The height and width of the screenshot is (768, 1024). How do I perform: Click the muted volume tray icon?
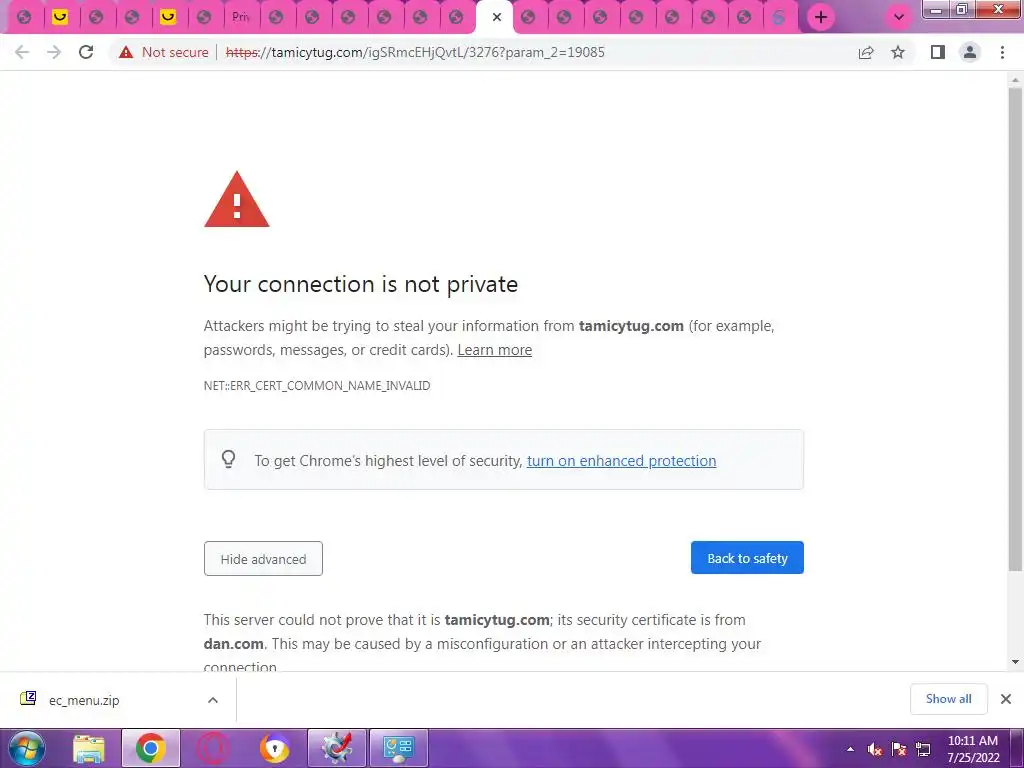tap(875, 749)
